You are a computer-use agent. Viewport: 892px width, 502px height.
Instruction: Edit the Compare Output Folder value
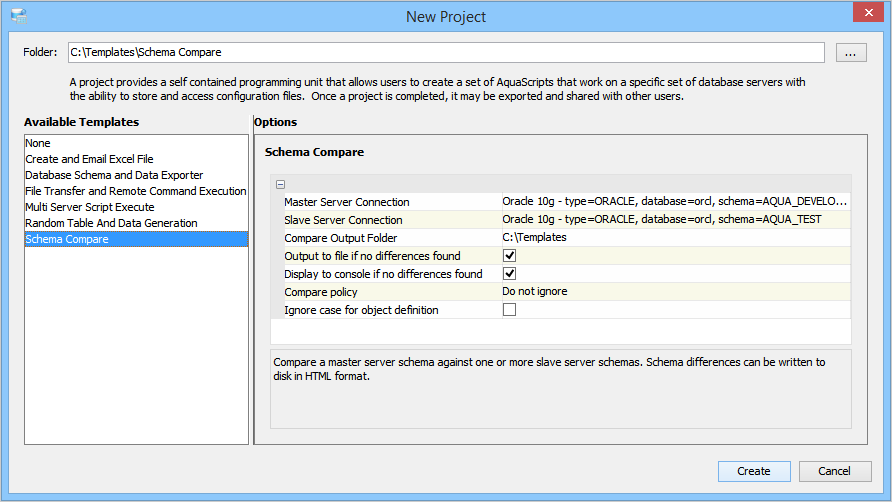click(x=675, y=237)
